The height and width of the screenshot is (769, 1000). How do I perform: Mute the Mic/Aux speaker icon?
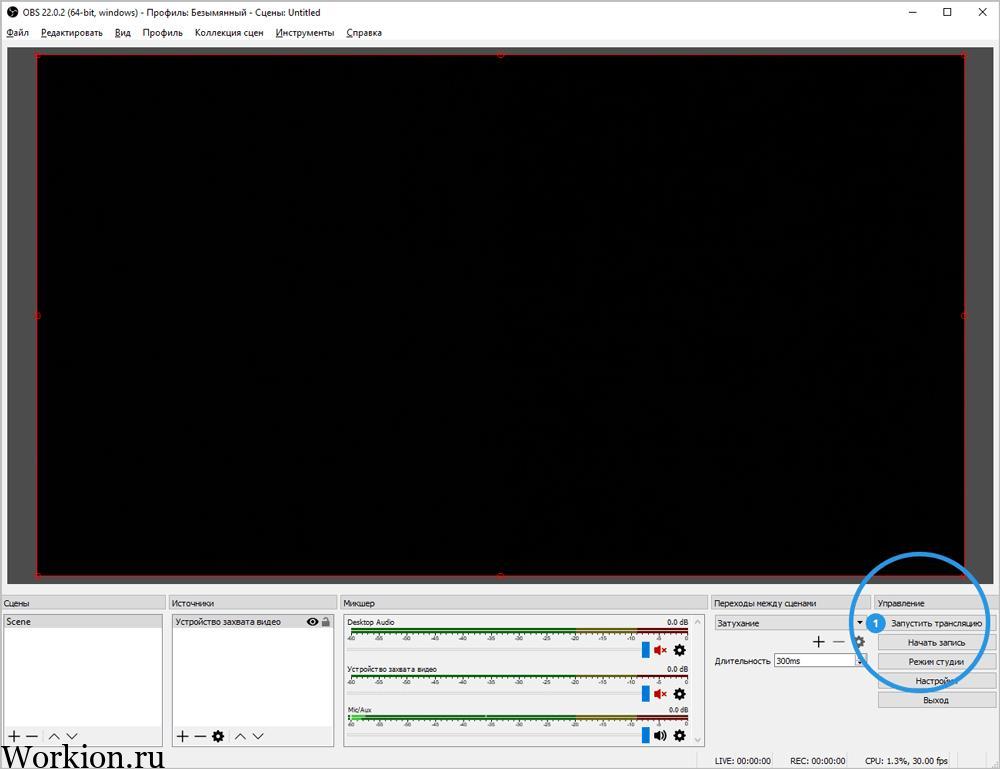(660, 736)
